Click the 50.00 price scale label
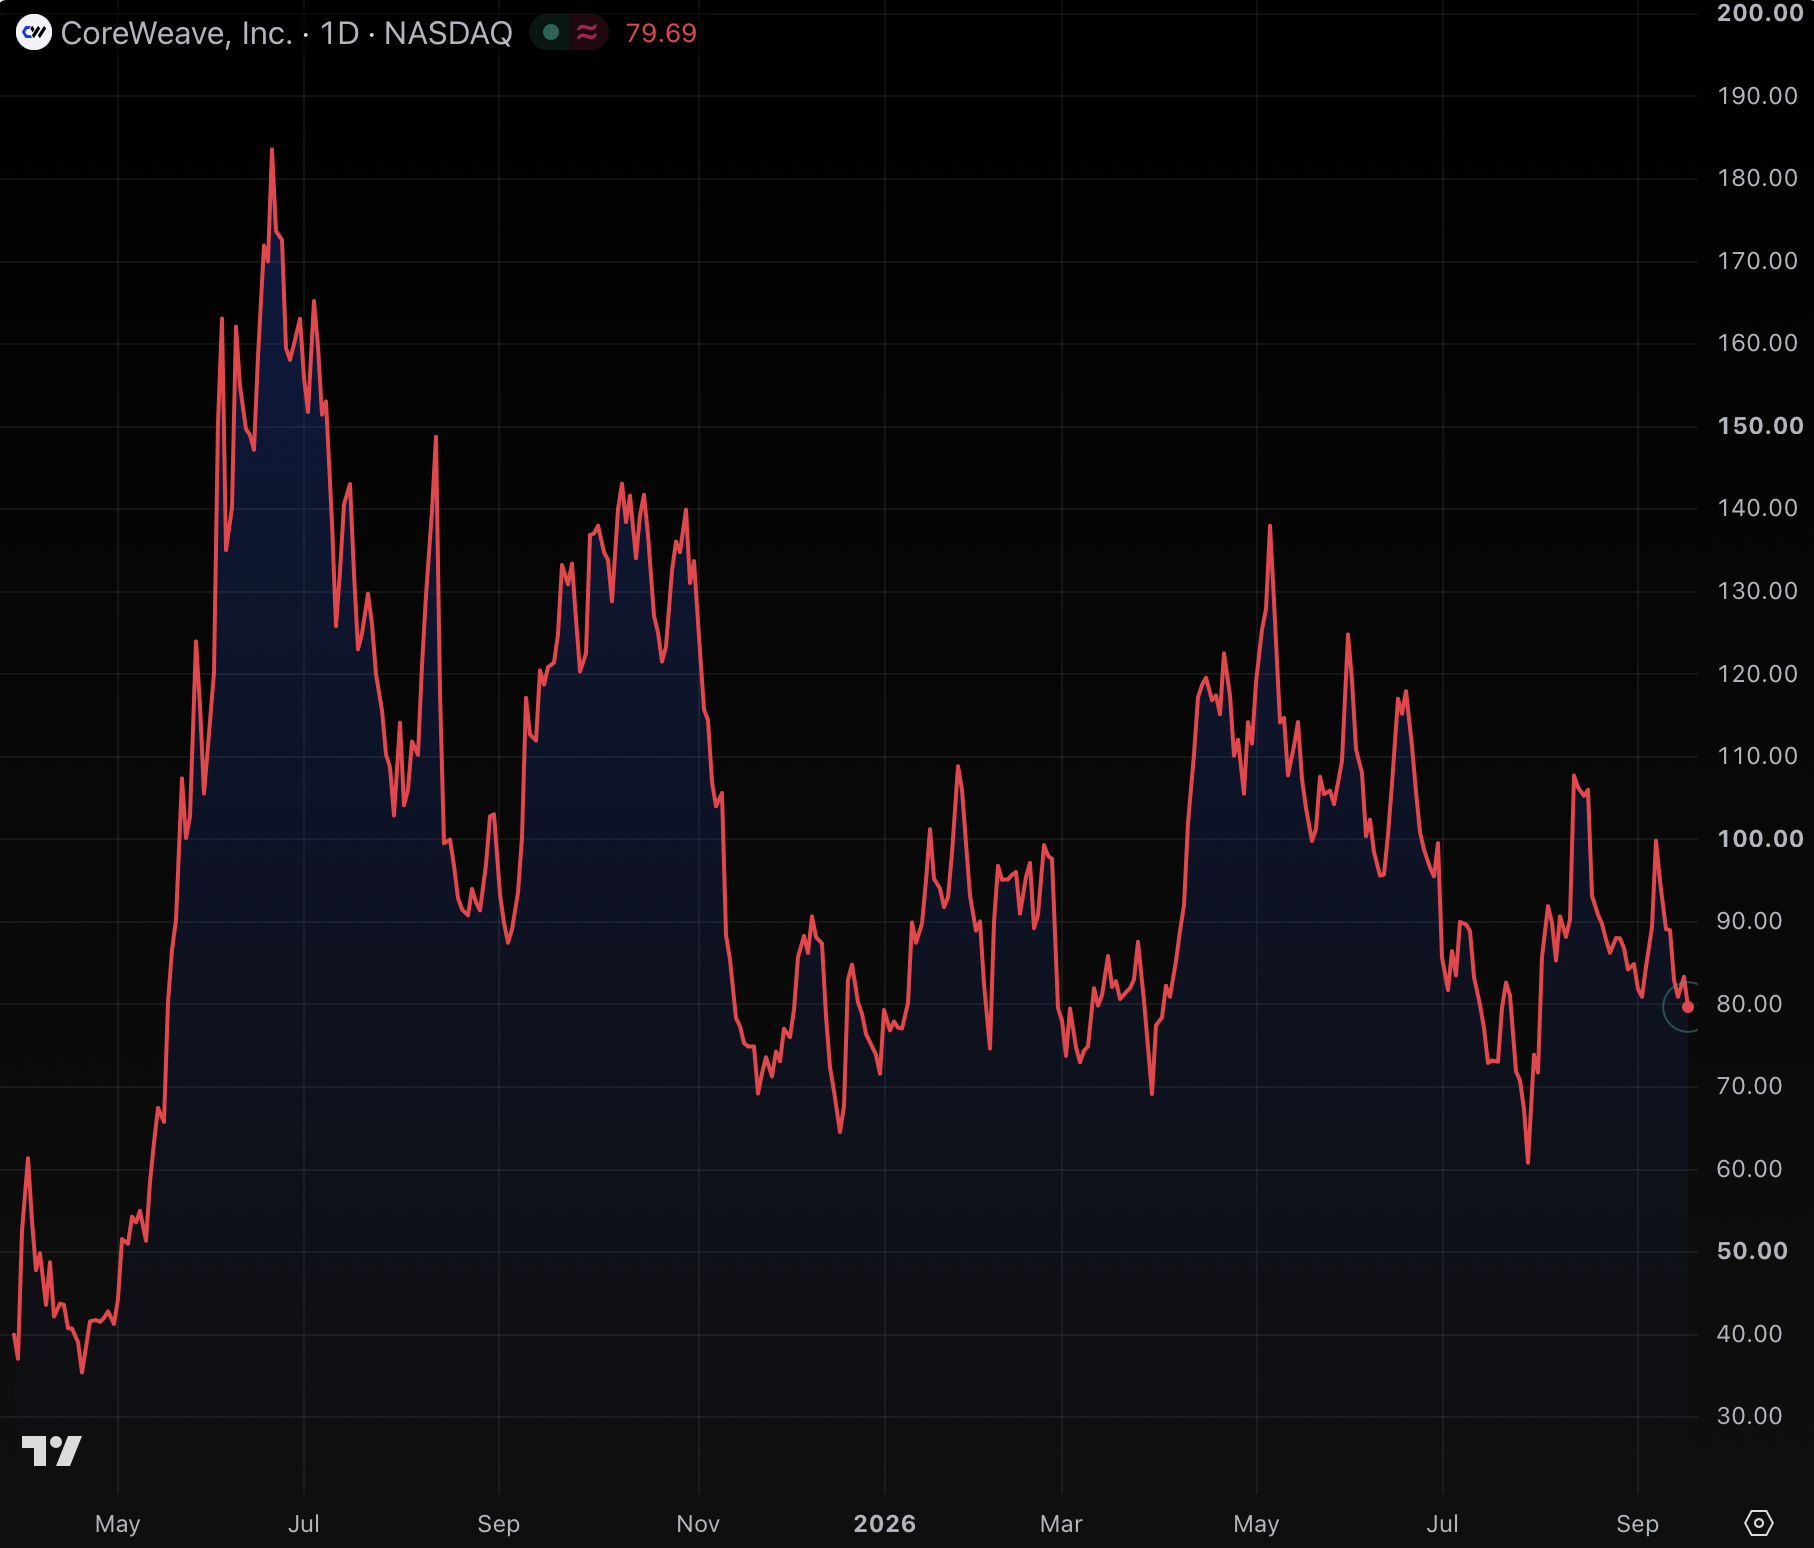 [x=1752, y=1251]
